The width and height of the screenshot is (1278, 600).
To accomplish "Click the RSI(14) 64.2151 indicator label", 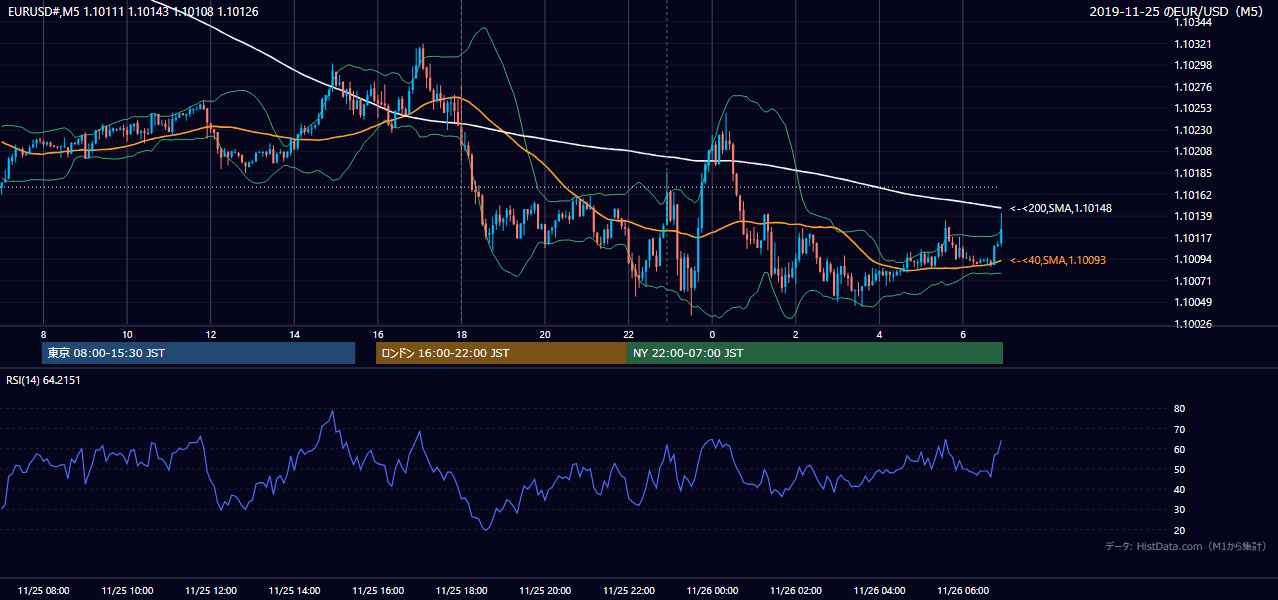I will click(44, 379).
